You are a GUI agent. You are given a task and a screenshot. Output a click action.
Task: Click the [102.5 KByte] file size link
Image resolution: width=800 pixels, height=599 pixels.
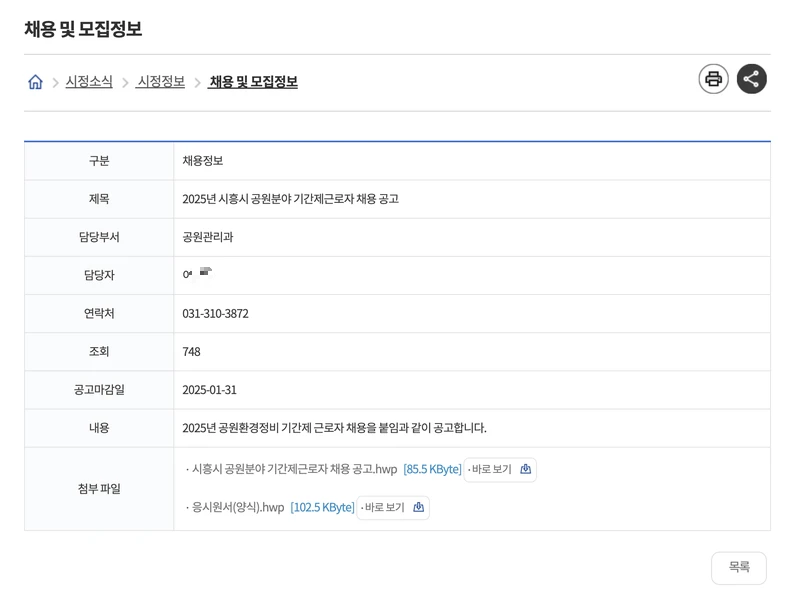324,507
